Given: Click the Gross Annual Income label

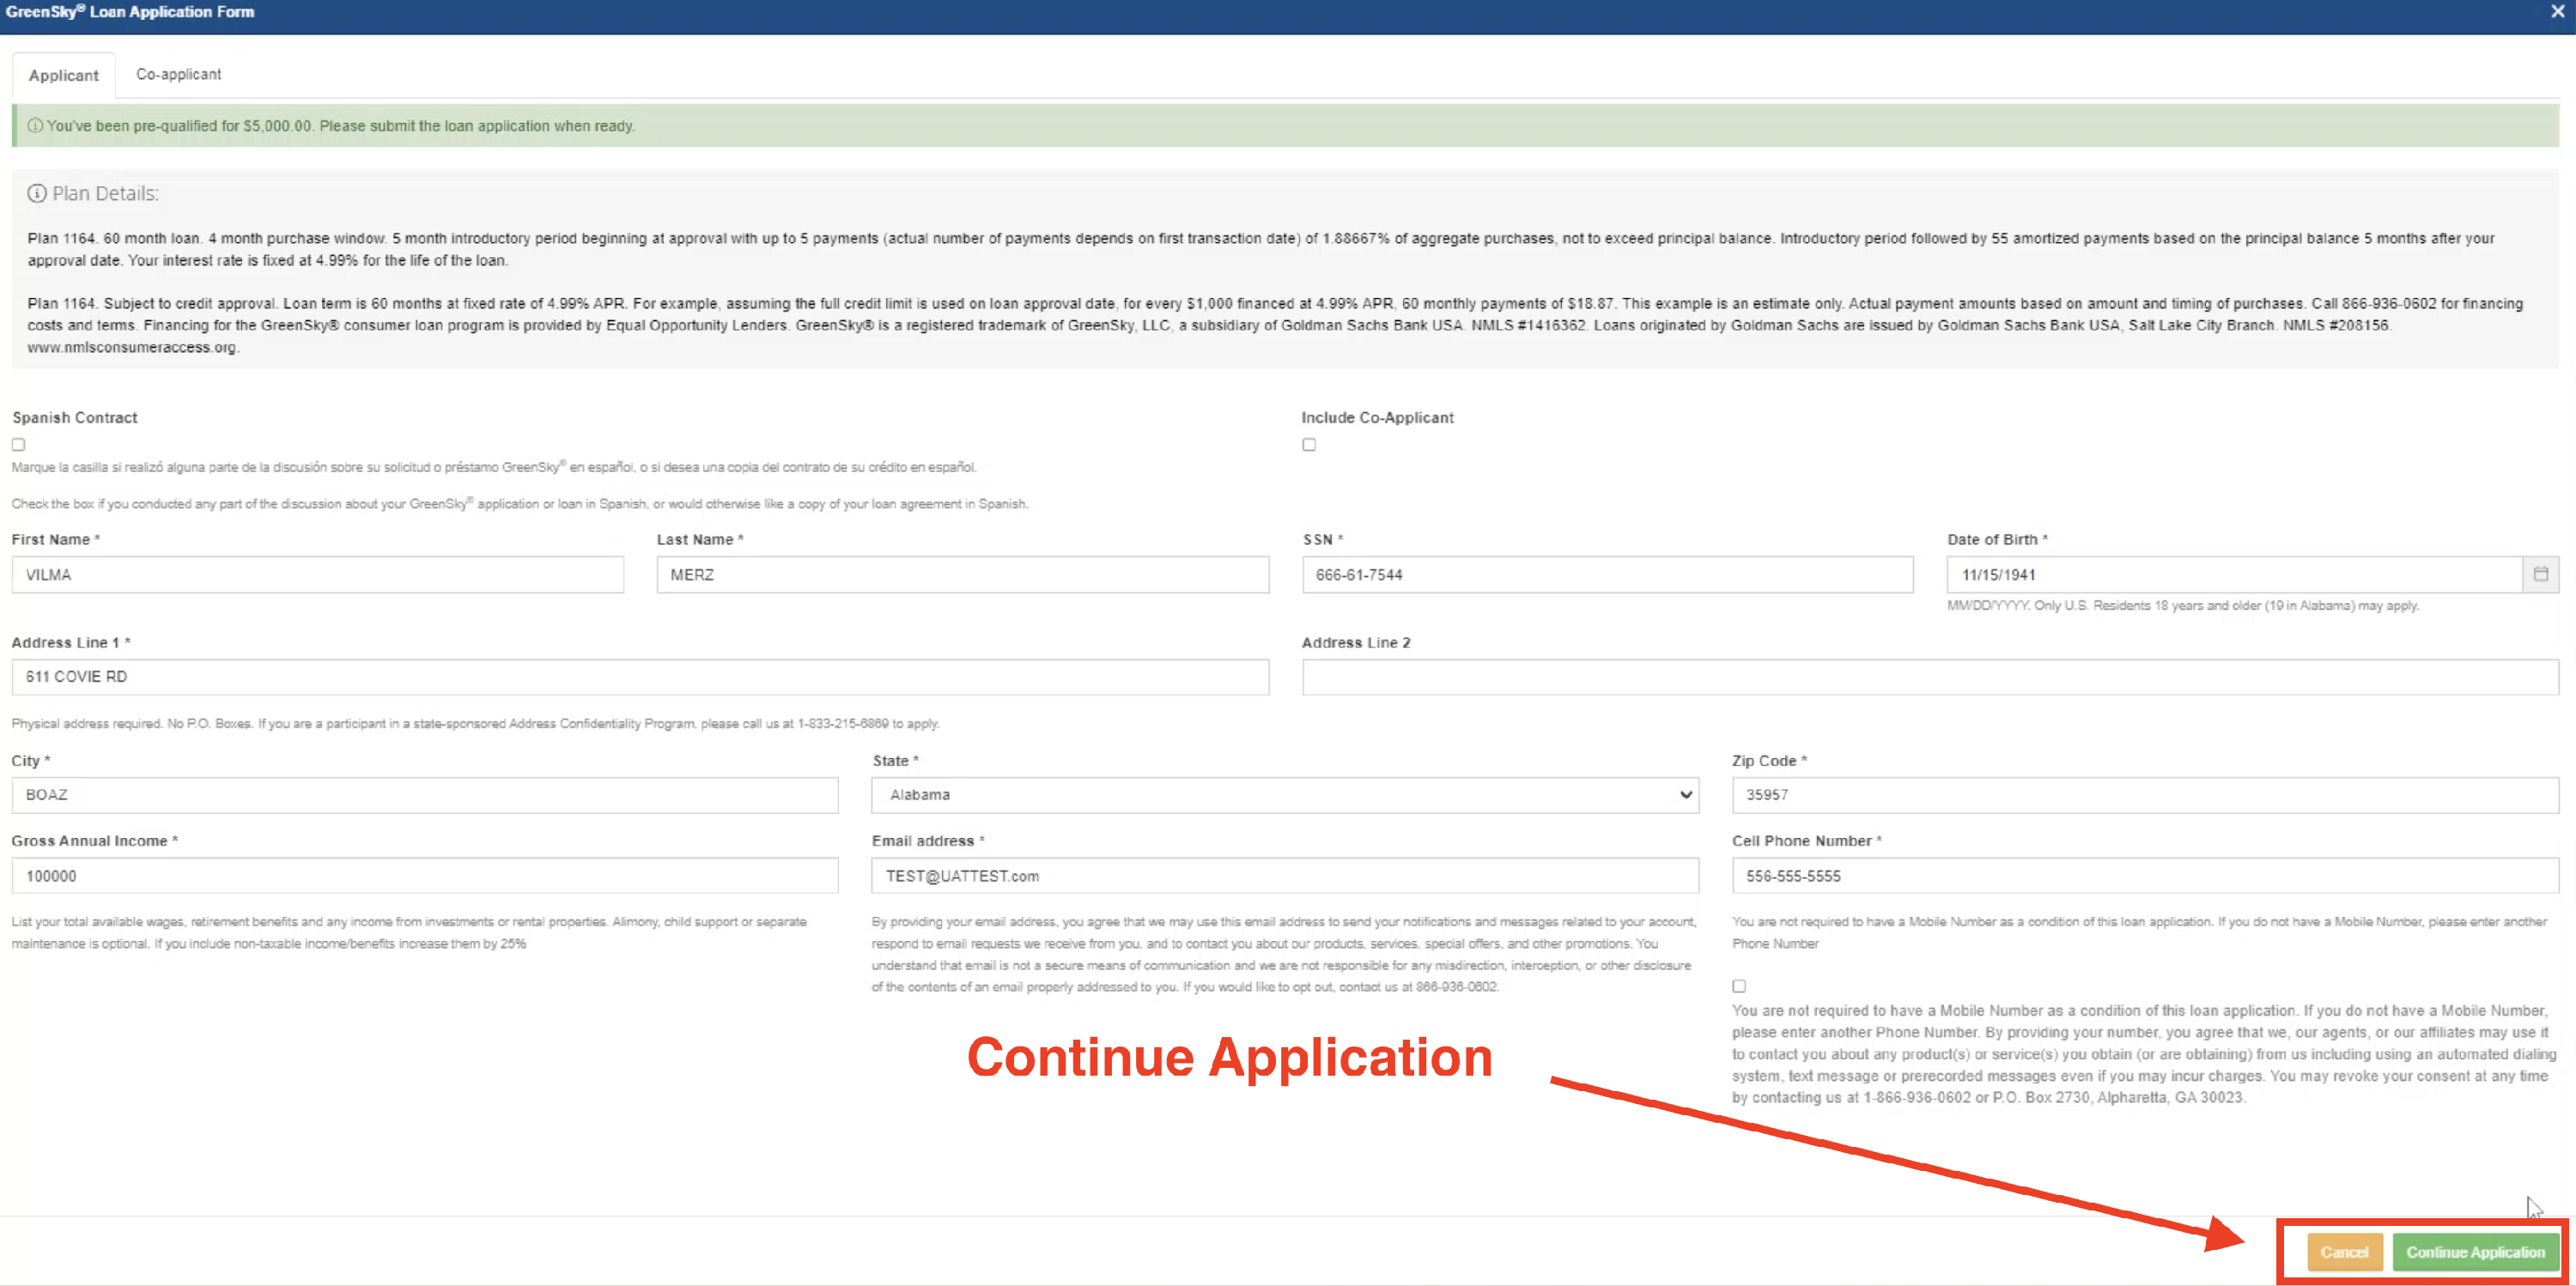Looking at the screenshot, I should 94,840.
